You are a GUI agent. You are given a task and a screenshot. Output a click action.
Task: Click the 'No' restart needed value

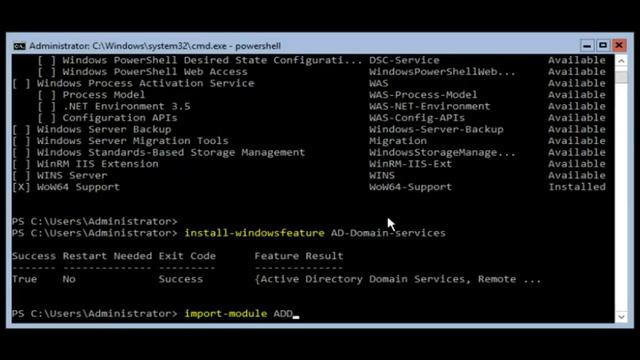(x=69, y=279)
